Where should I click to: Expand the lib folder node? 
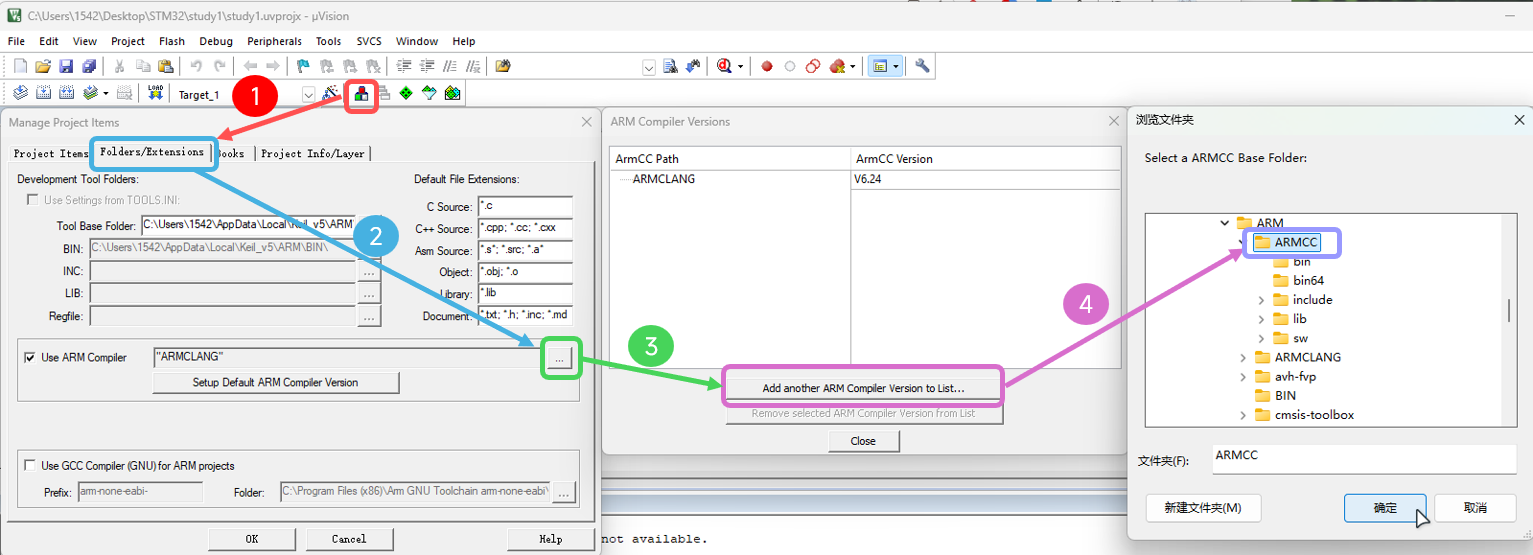coord(1261,318)
